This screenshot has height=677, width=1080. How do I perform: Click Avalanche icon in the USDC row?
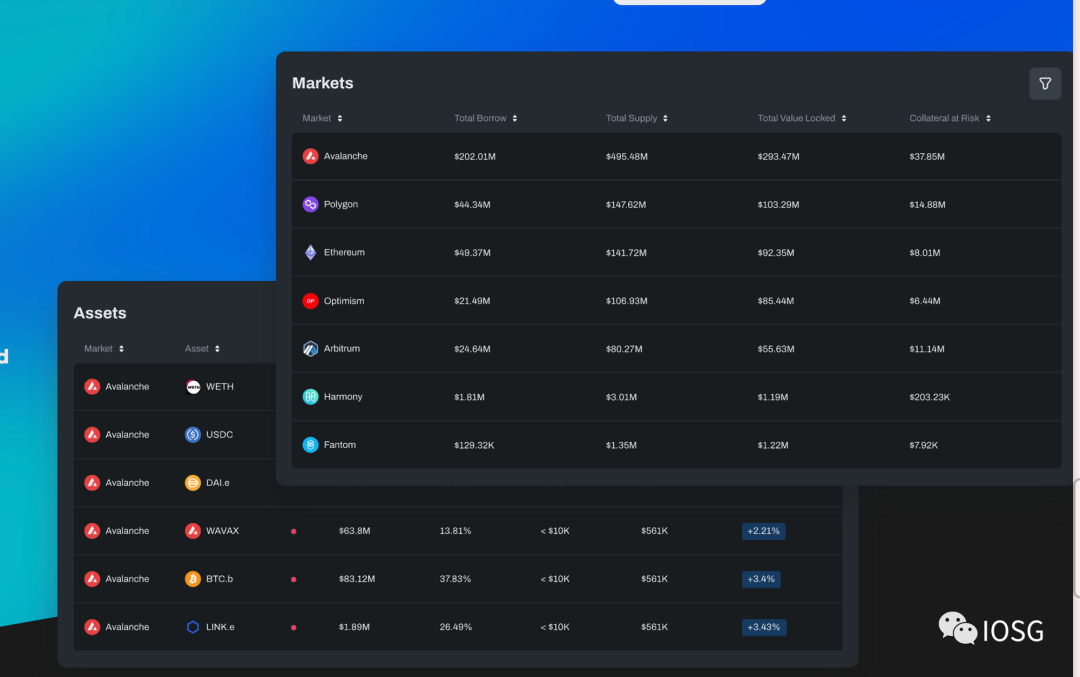92,435
